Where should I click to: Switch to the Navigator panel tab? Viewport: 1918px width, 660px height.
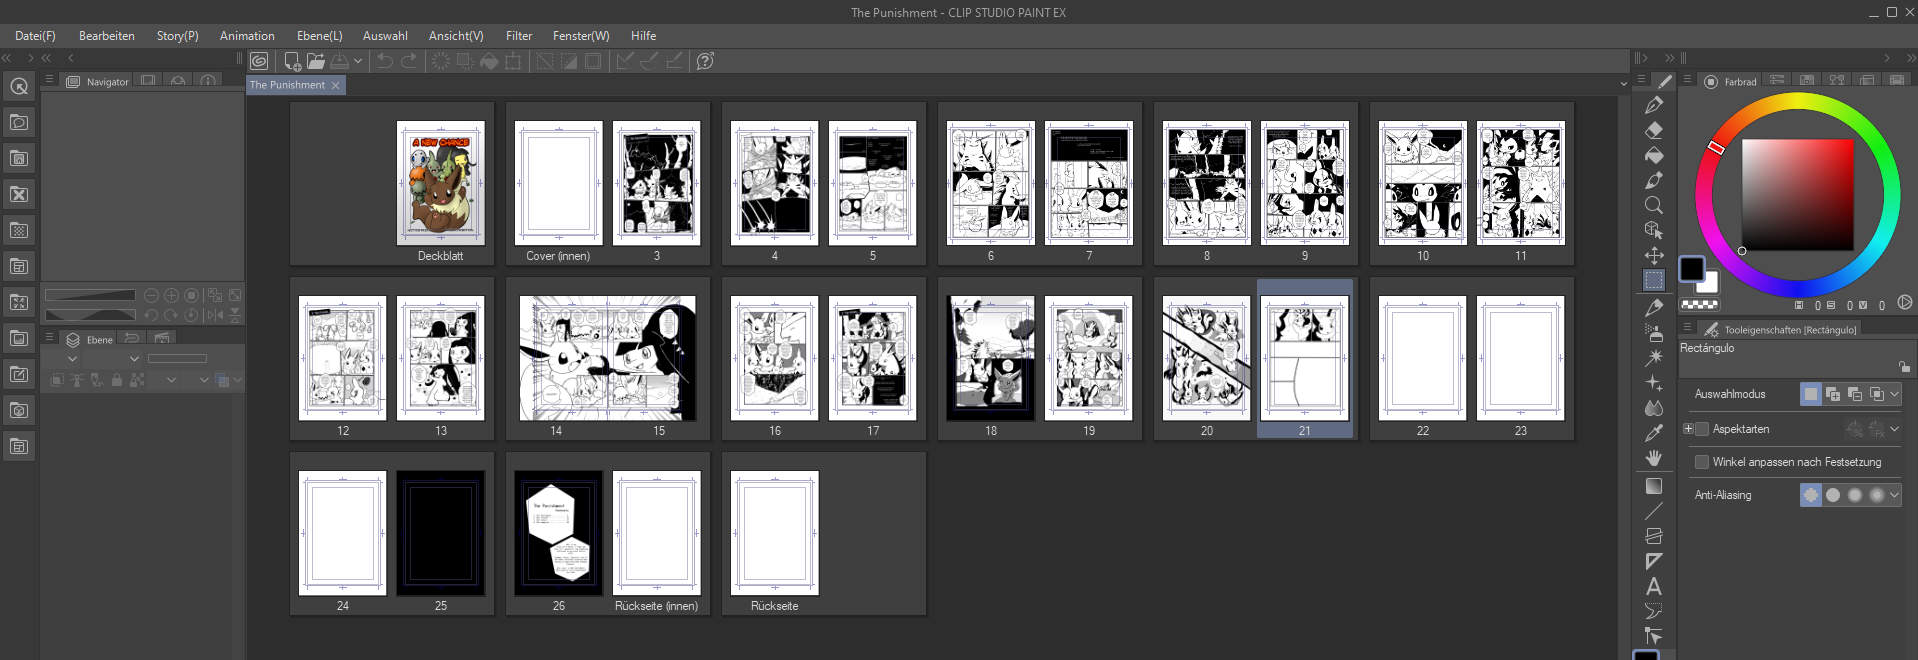pyautogui.click(x=97, y=82)
